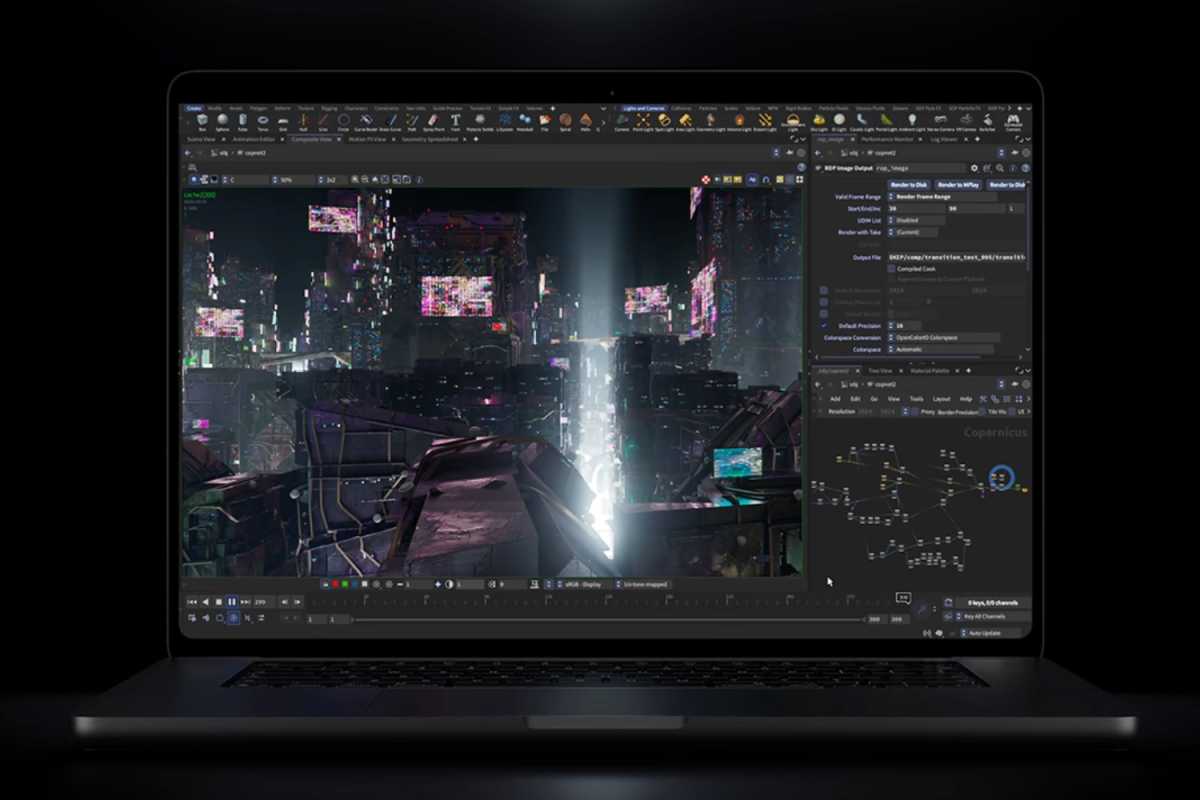Select the Draw Curve shelf tool
This screenshot has width=1200, height=800.
pyautogui.click(x=391, y=121)
